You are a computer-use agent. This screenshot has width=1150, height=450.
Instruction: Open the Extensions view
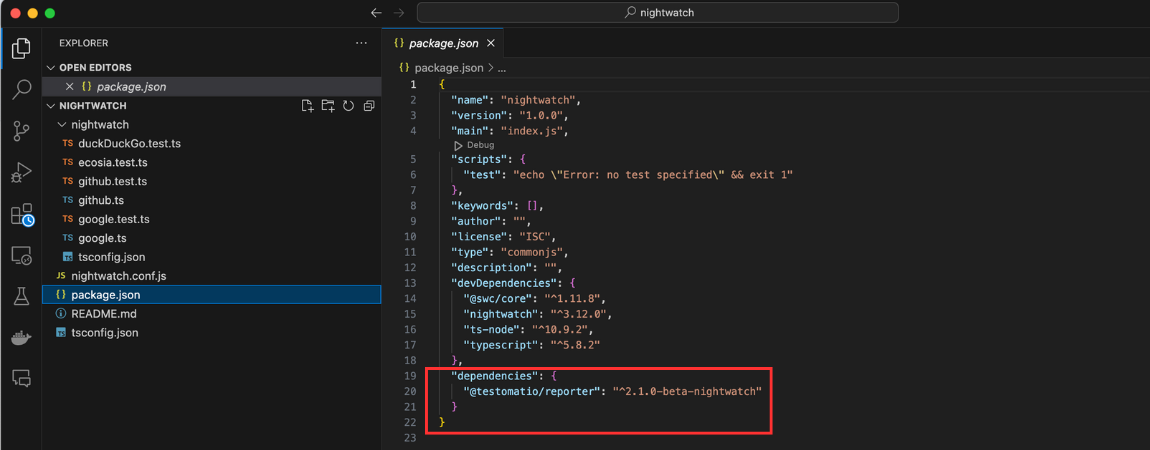pos(21,214)
